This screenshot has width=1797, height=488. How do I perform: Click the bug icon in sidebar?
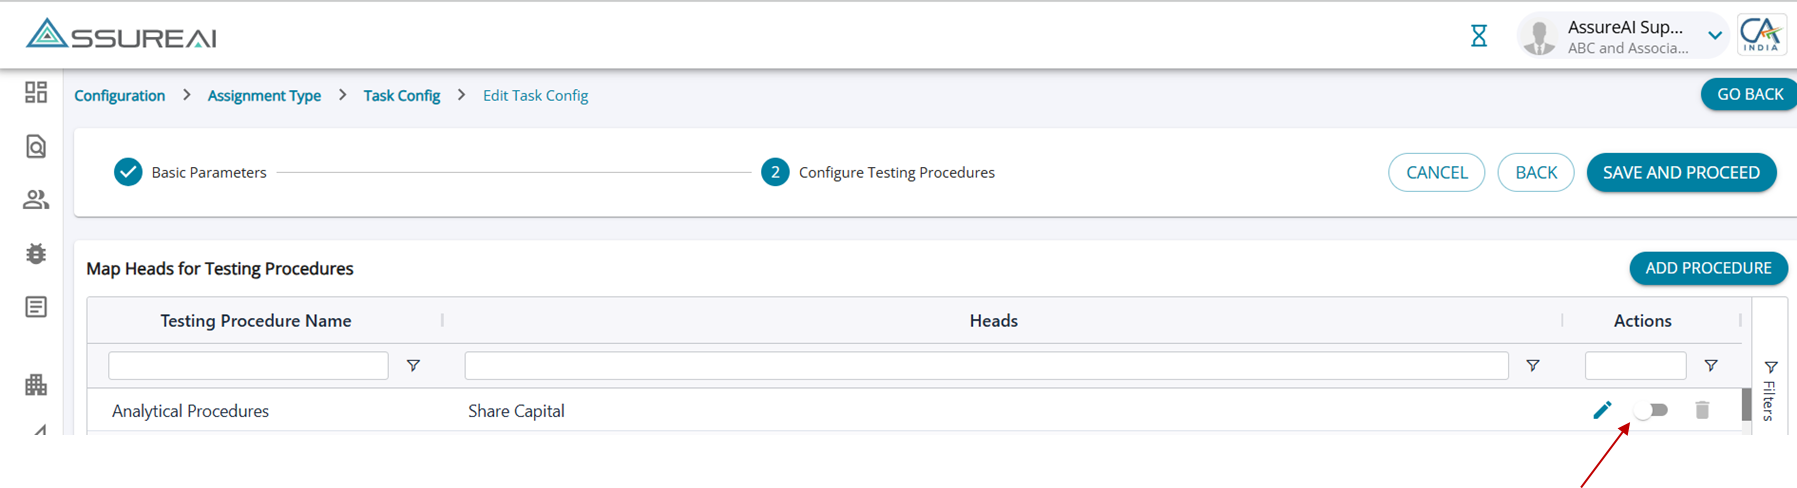click(x=36, y=254)
